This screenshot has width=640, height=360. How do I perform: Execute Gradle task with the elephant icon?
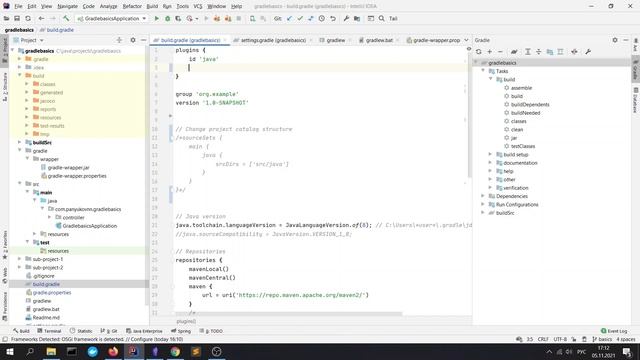coord(514,52)
